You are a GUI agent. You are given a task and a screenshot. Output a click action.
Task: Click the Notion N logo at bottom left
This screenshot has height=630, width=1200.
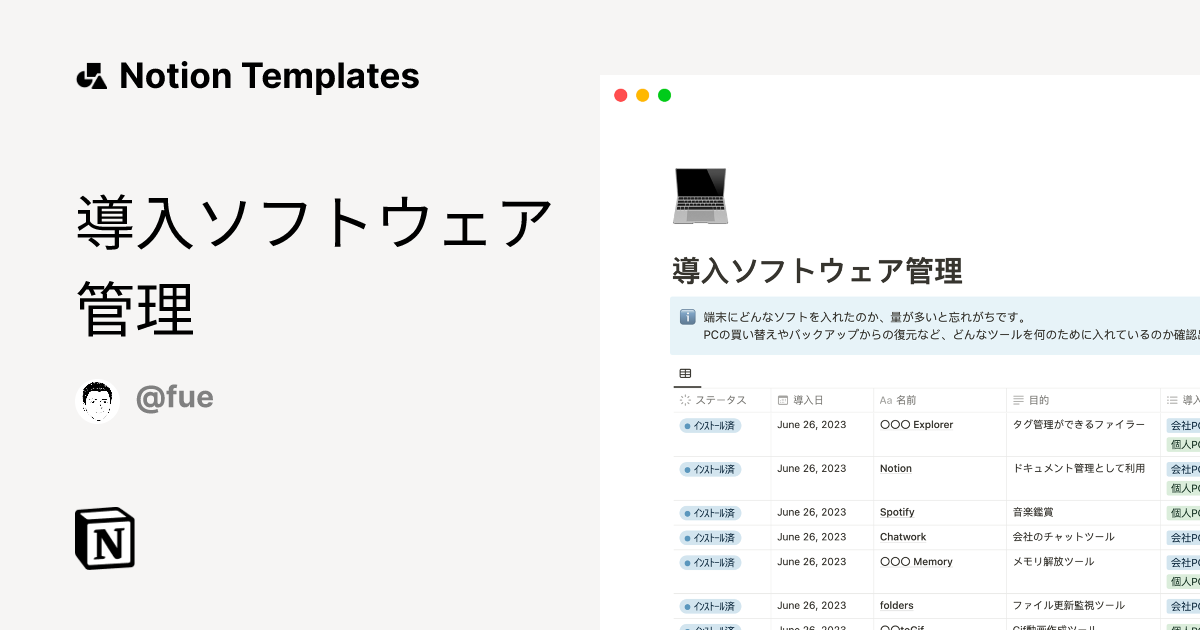point(104,539)
